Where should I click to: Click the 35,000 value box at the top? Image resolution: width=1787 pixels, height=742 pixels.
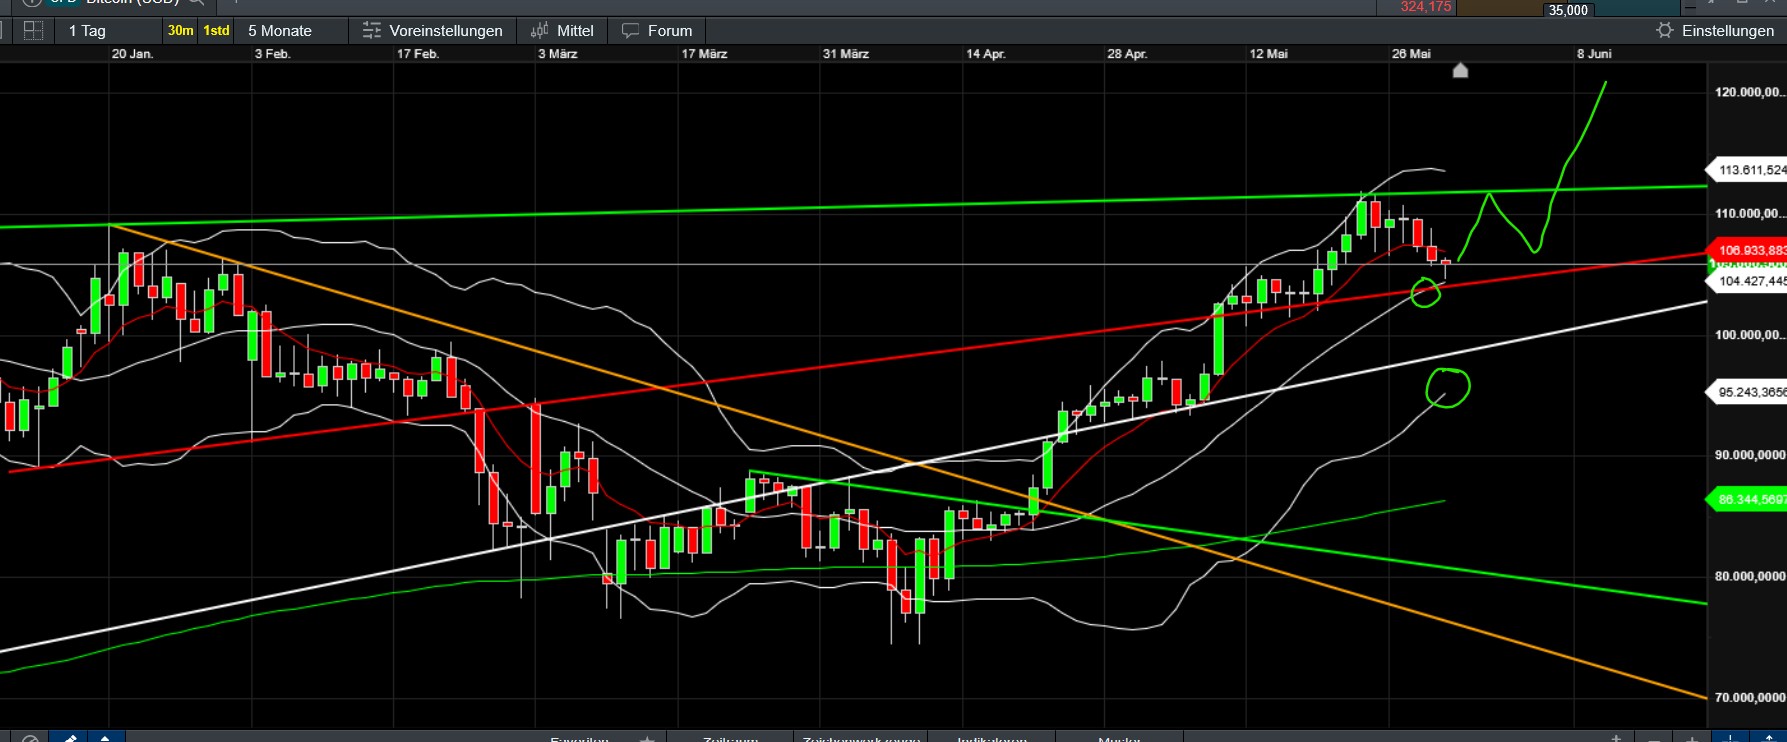(1568, 10)
